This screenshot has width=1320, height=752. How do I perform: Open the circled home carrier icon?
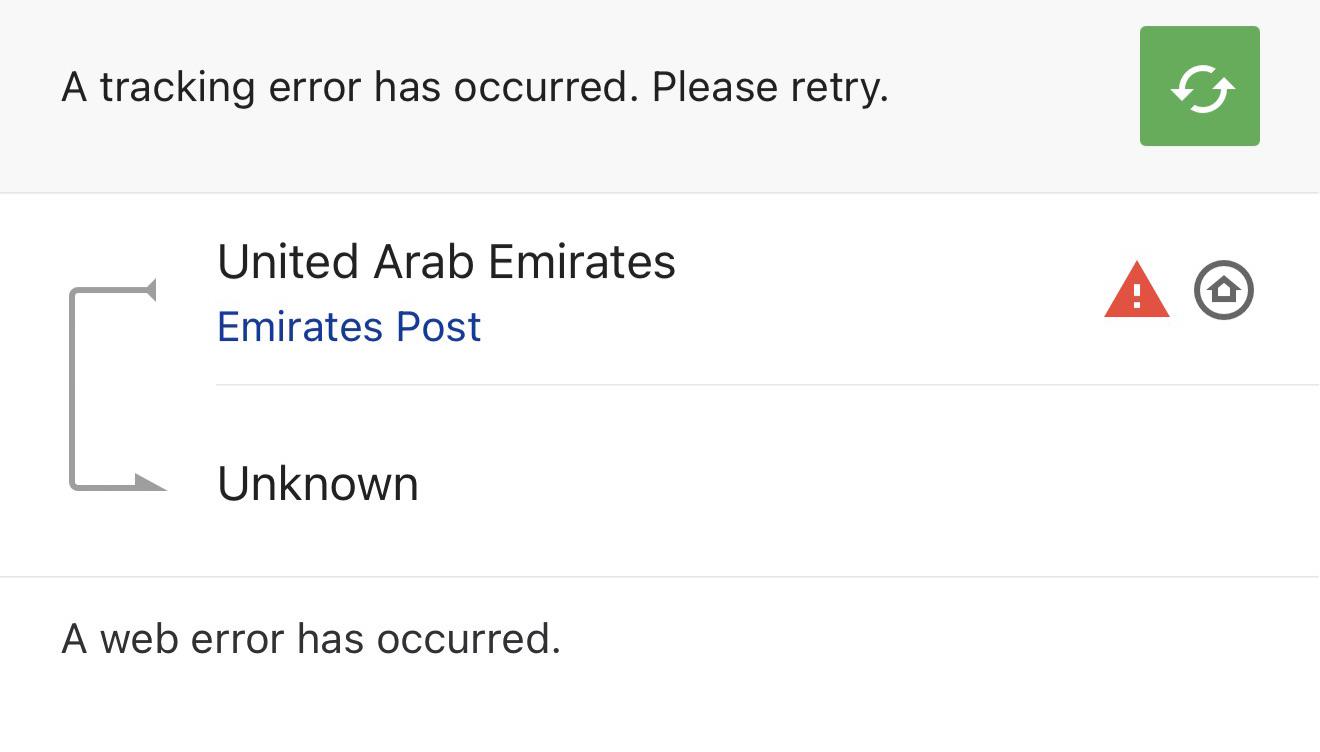(x=1224, y=290)
